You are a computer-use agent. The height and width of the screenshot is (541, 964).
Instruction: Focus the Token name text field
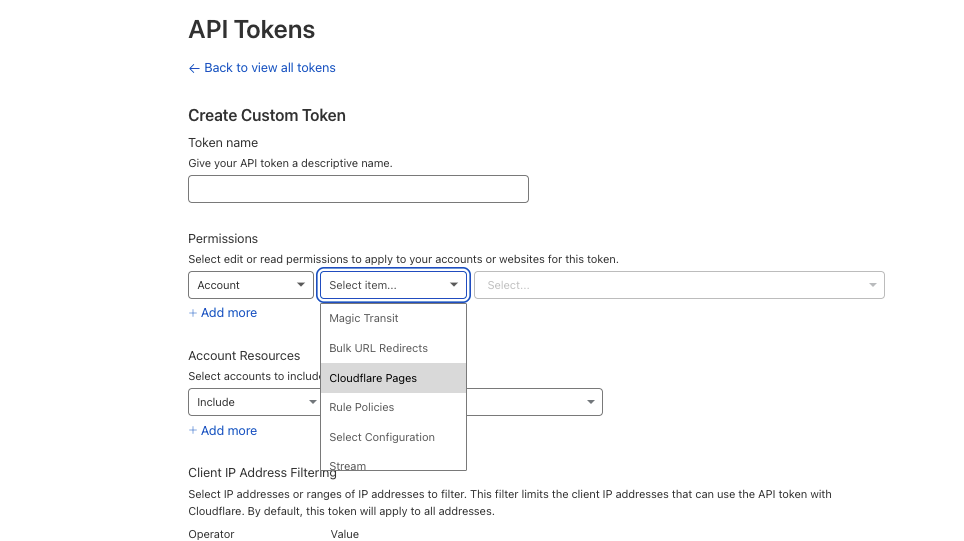coord(358,189)
